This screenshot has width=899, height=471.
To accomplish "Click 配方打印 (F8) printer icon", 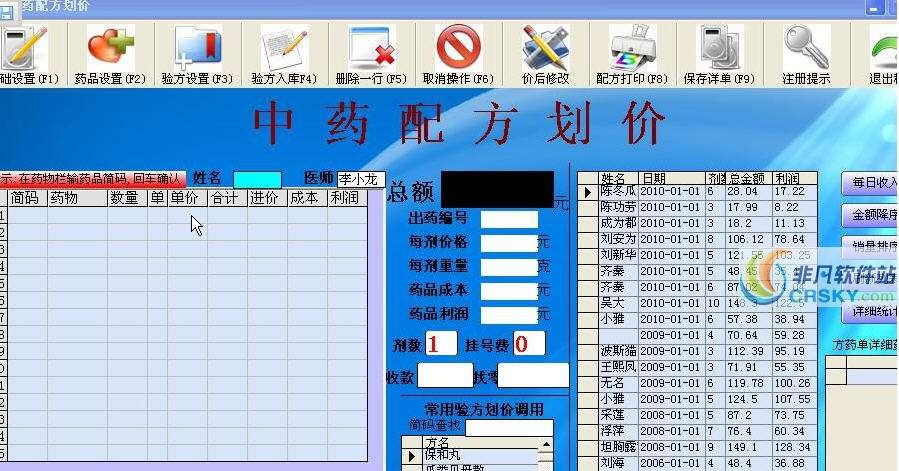I will 632,47.
